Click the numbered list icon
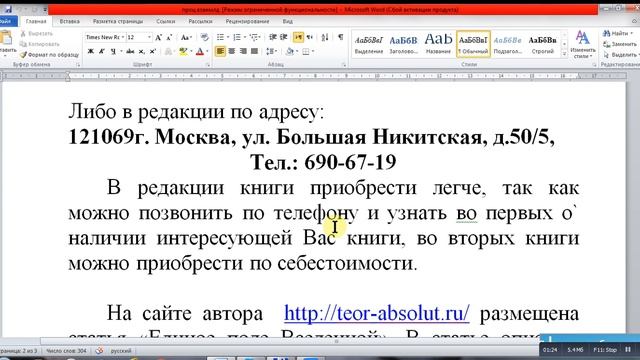 [237, 38]
